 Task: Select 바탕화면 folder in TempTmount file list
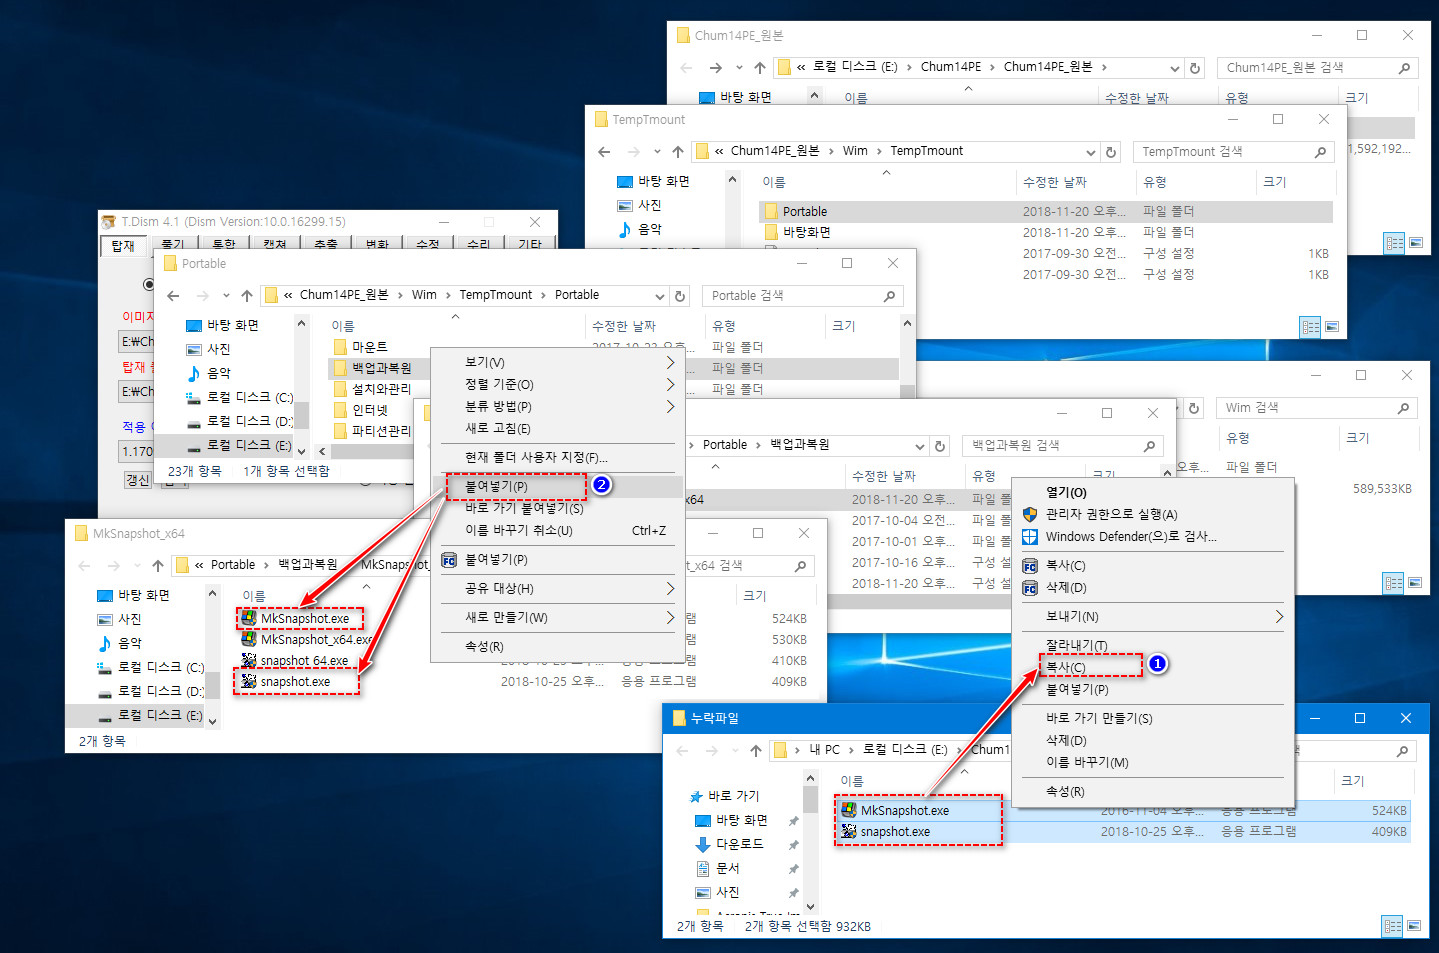[806, 232]
